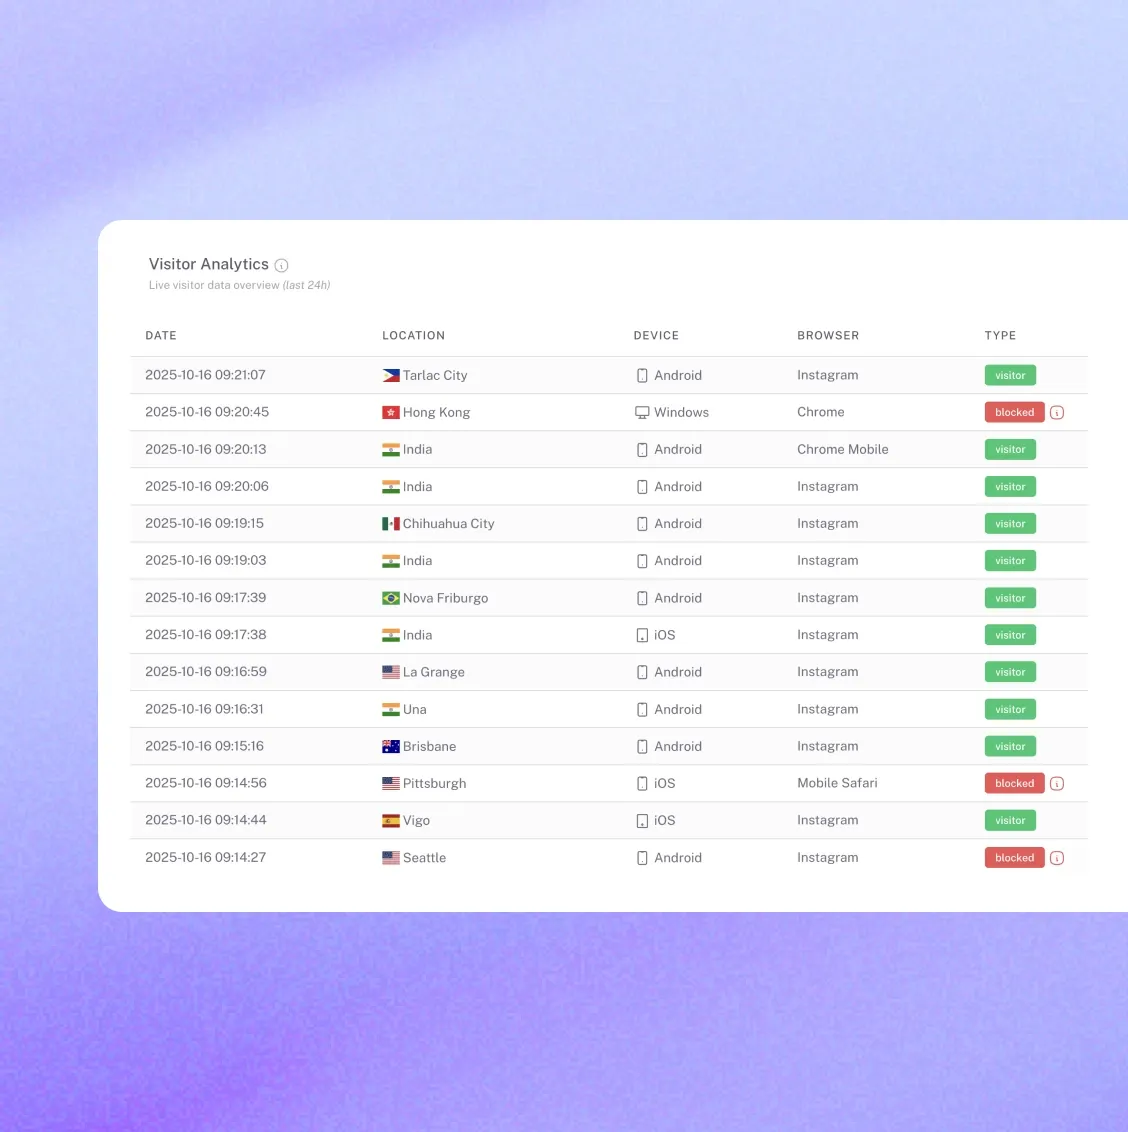Click the Visitor Analytics heading
This screenshot has width=1128, height=1132.
209,264
